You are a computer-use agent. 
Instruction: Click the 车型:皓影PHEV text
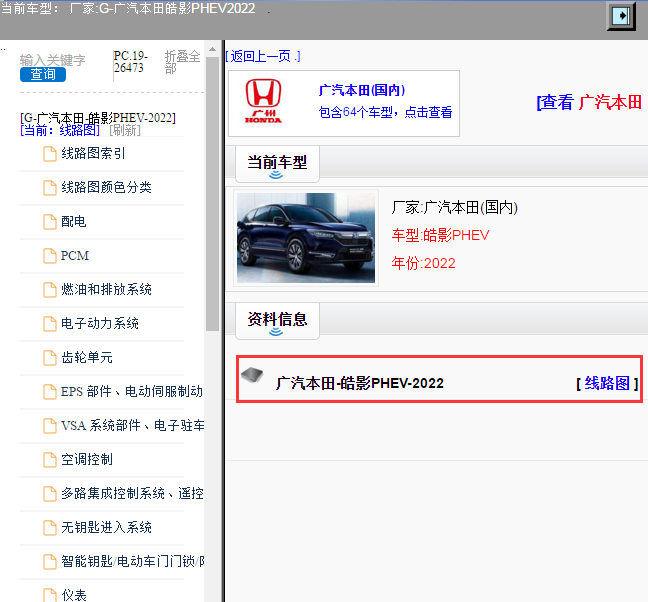(441, 235)
